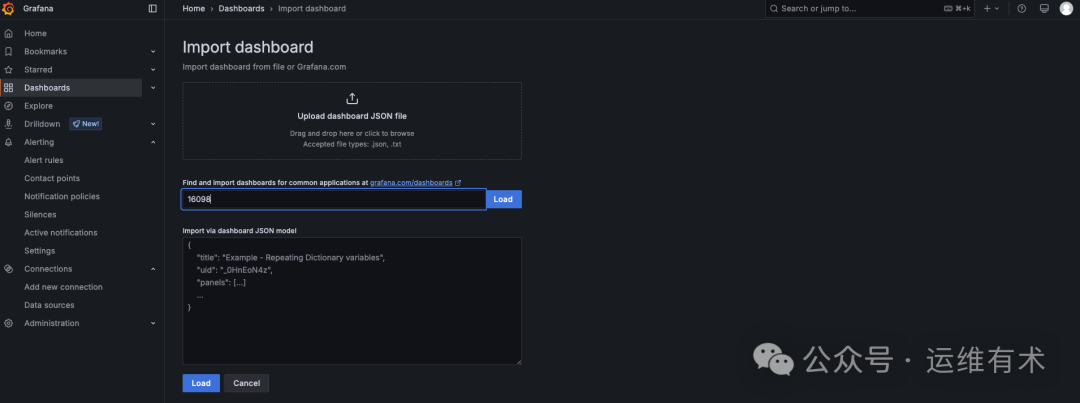Click the Home house icon in sidebar

[x=8, y=33]
